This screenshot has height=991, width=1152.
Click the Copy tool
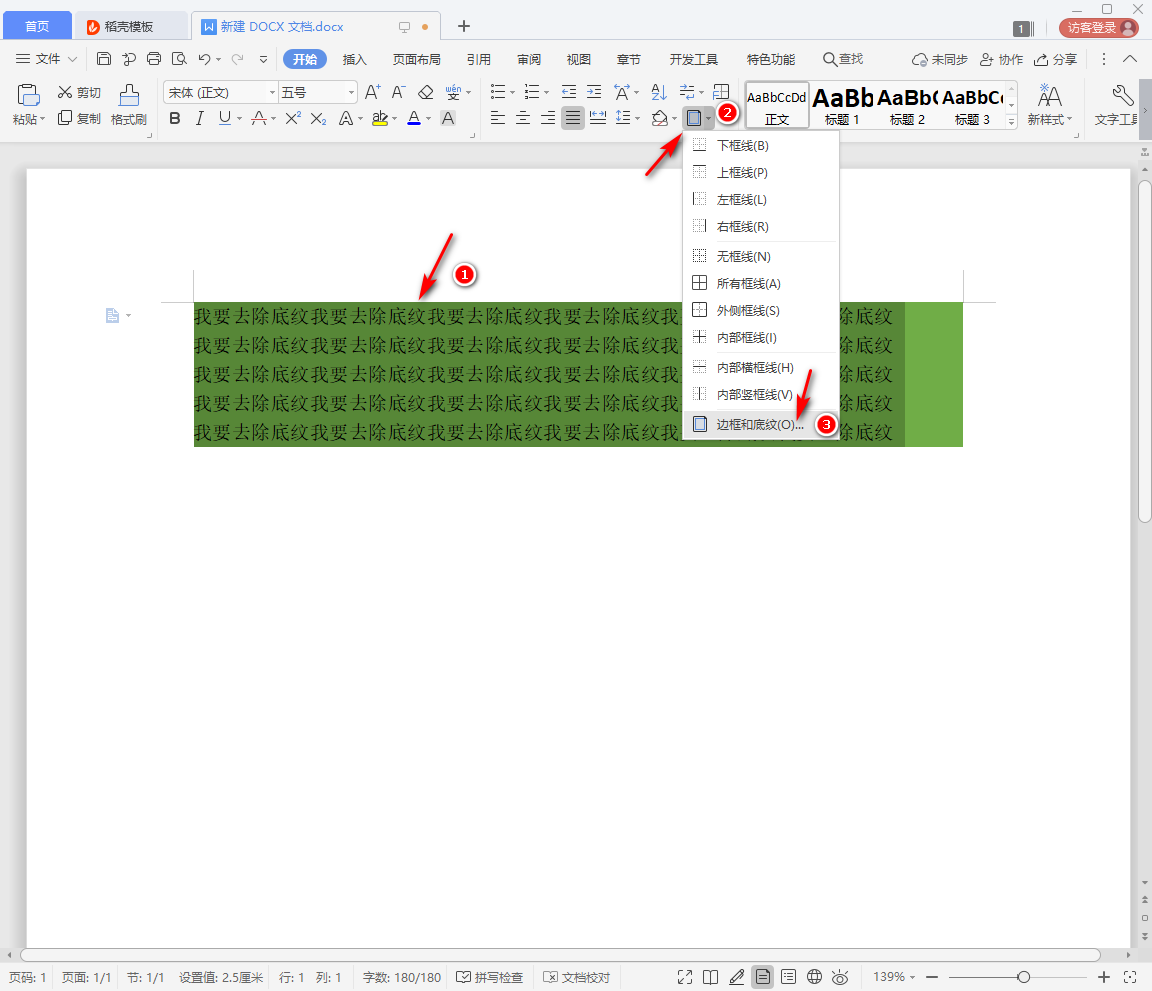79,118
